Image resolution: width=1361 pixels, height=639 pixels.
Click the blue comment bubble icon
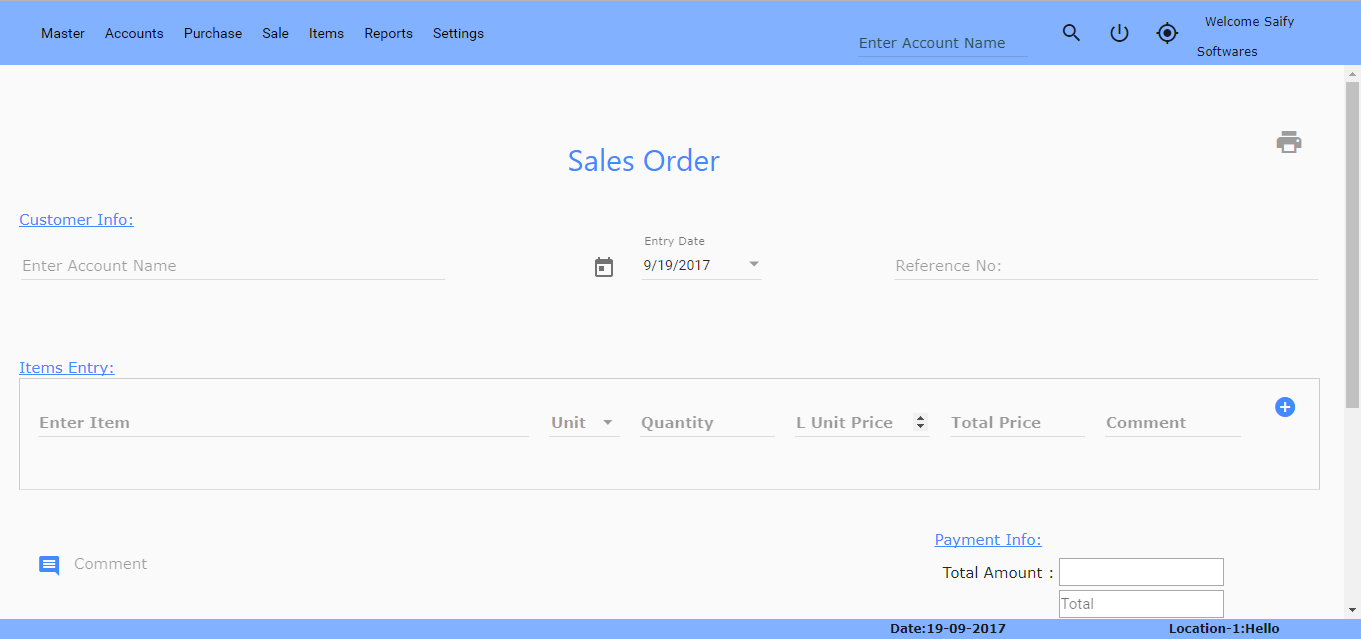(49, 565)
